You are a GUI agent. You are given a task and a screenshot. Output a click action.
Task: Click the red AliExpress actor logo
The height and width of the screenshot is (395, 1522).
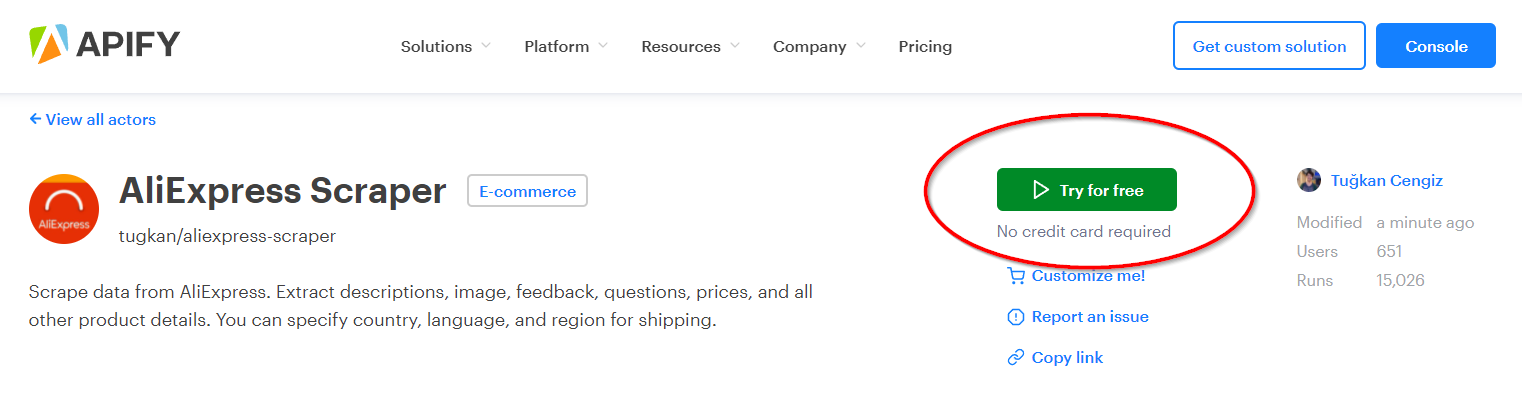click(x=63, y=209)
